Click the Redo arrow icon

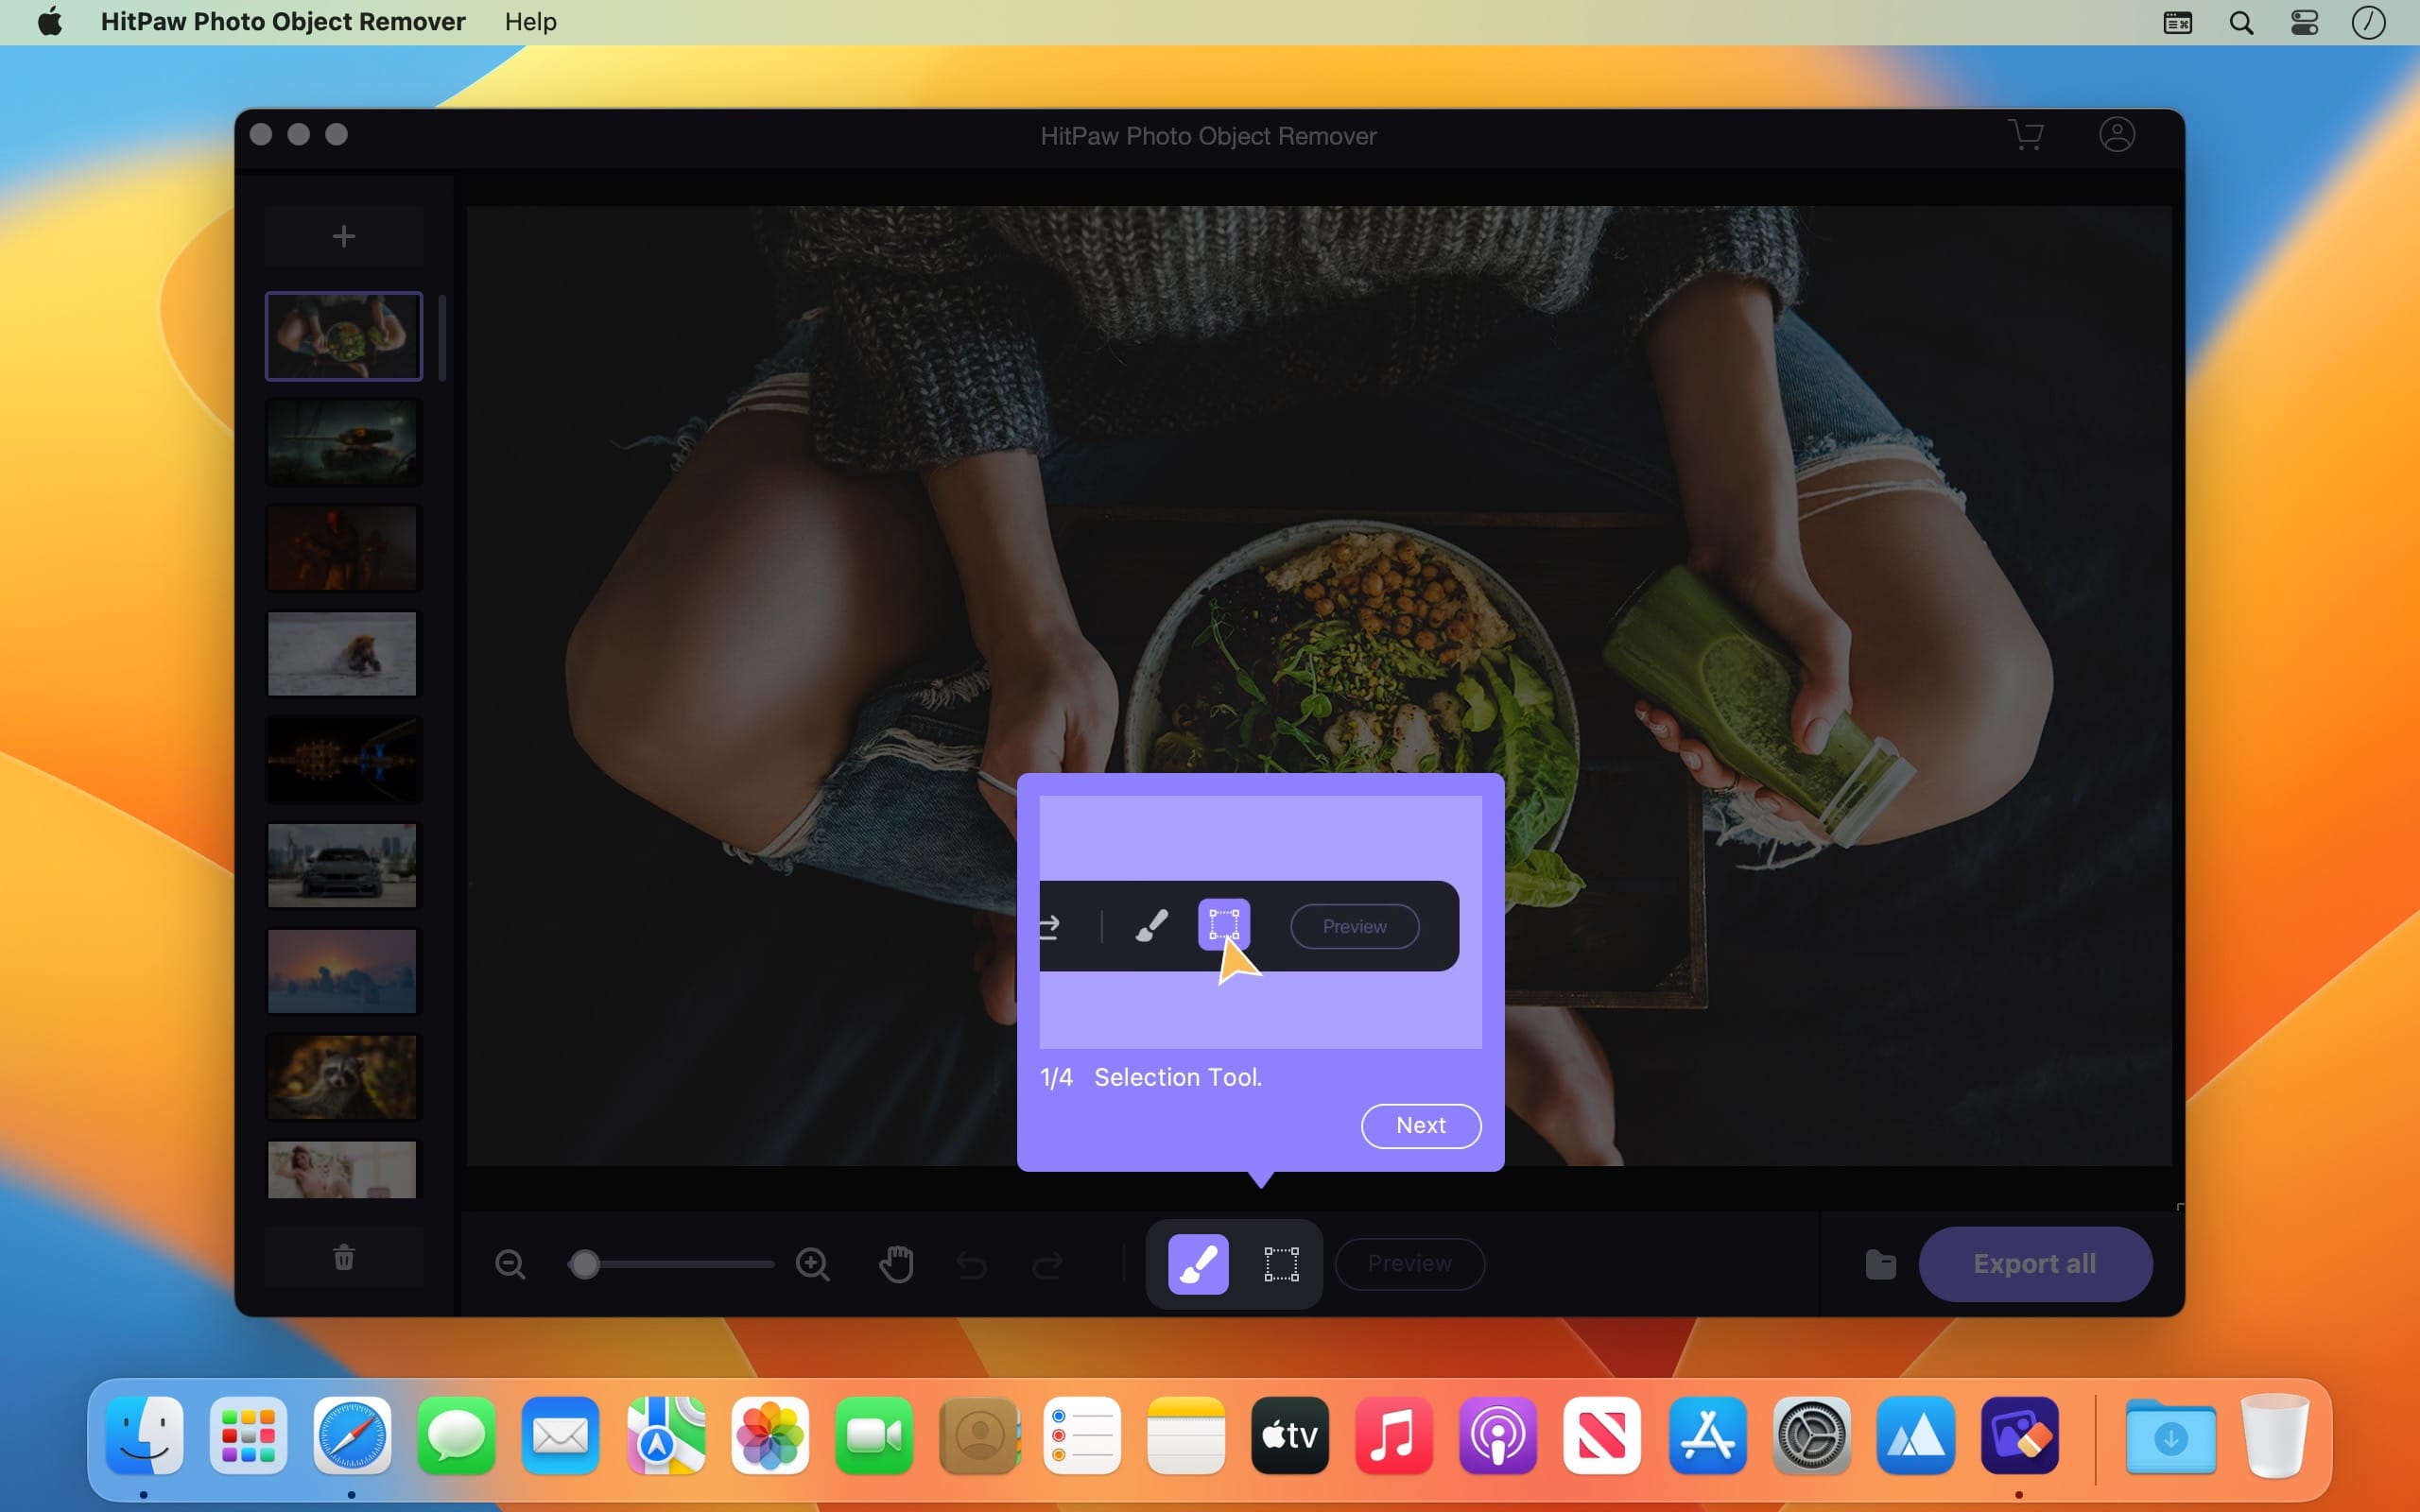pos(1047,1262)
